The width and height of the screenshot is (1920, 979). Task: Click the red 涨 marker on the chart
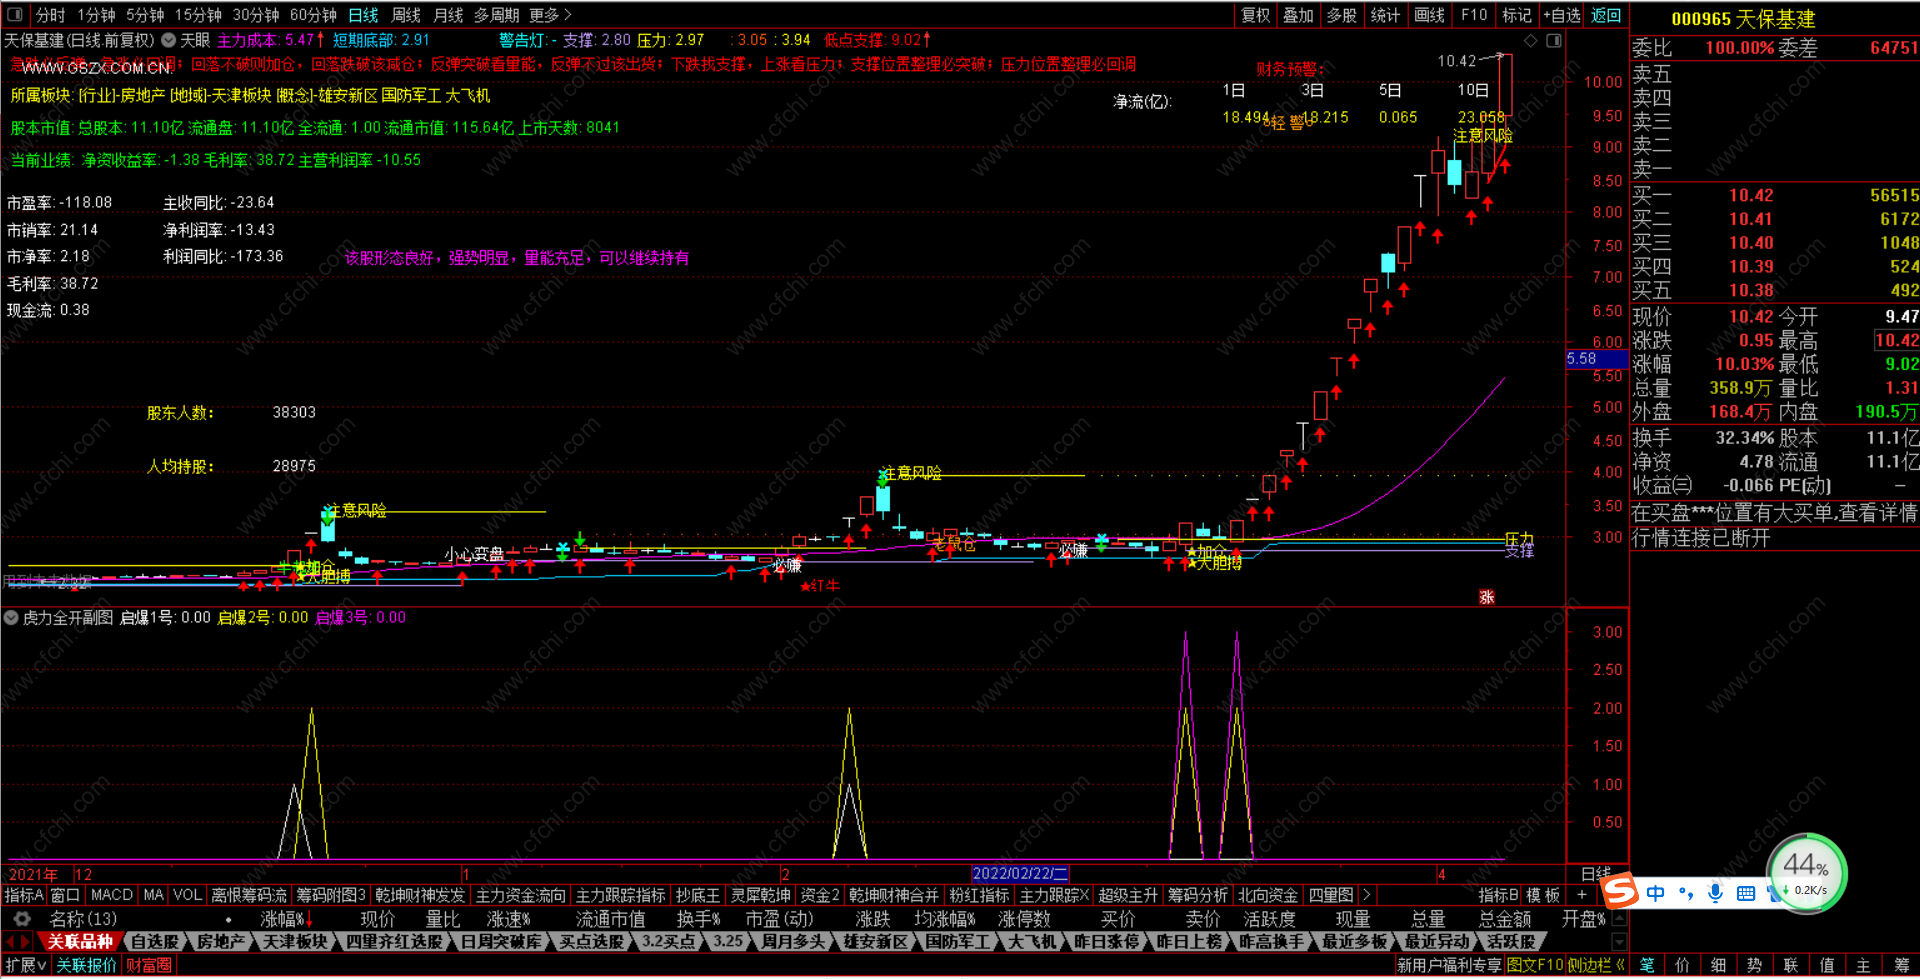pyautogui.click(x=1487, y=597)
